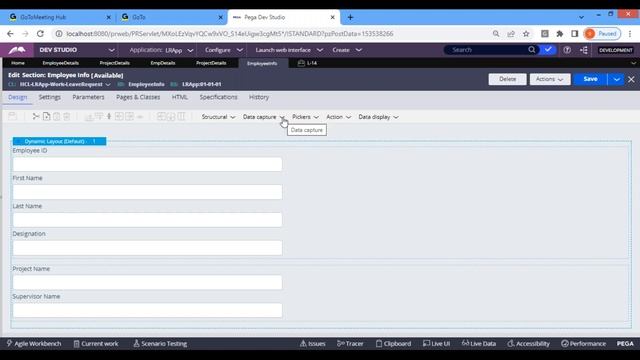Launch Tracer from the bottom toolbar
Image resolution: width=640 pixels, height=360 pixels.
coord(350,344)
